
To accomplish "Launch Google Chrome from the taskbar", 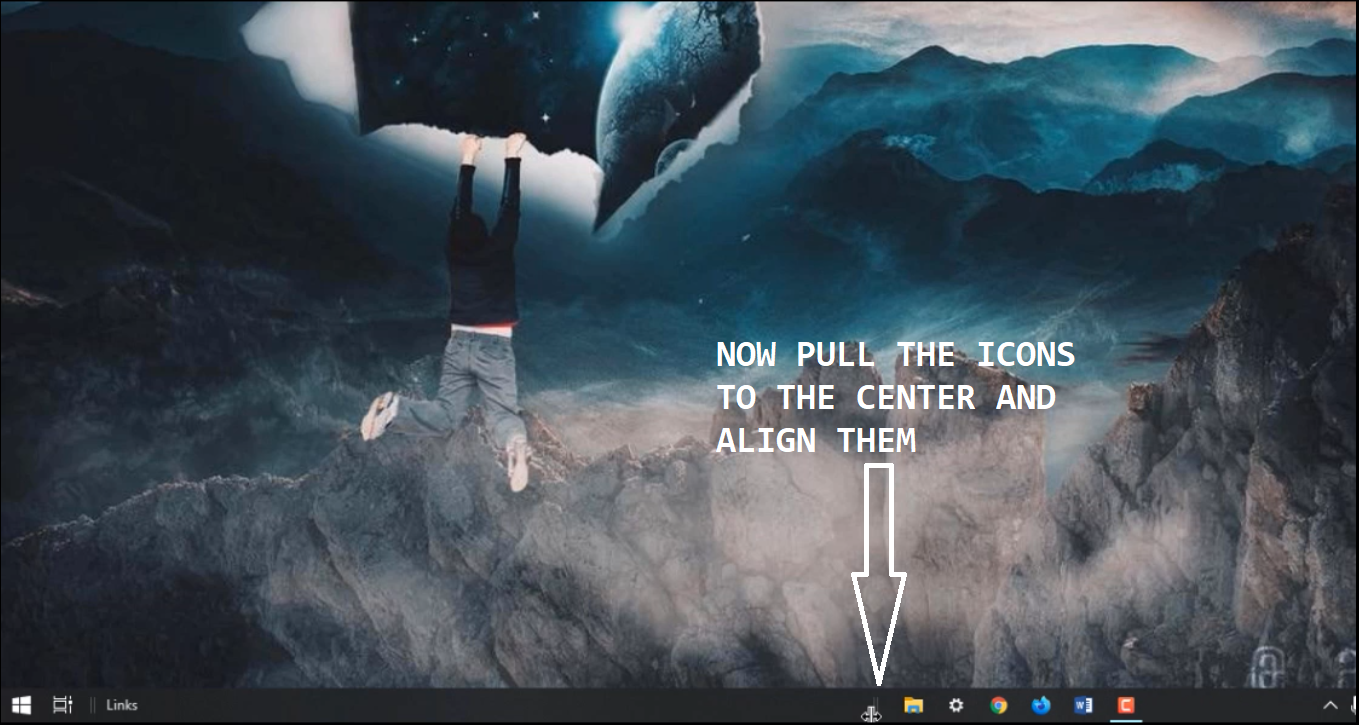I will [x=998, y=705].
